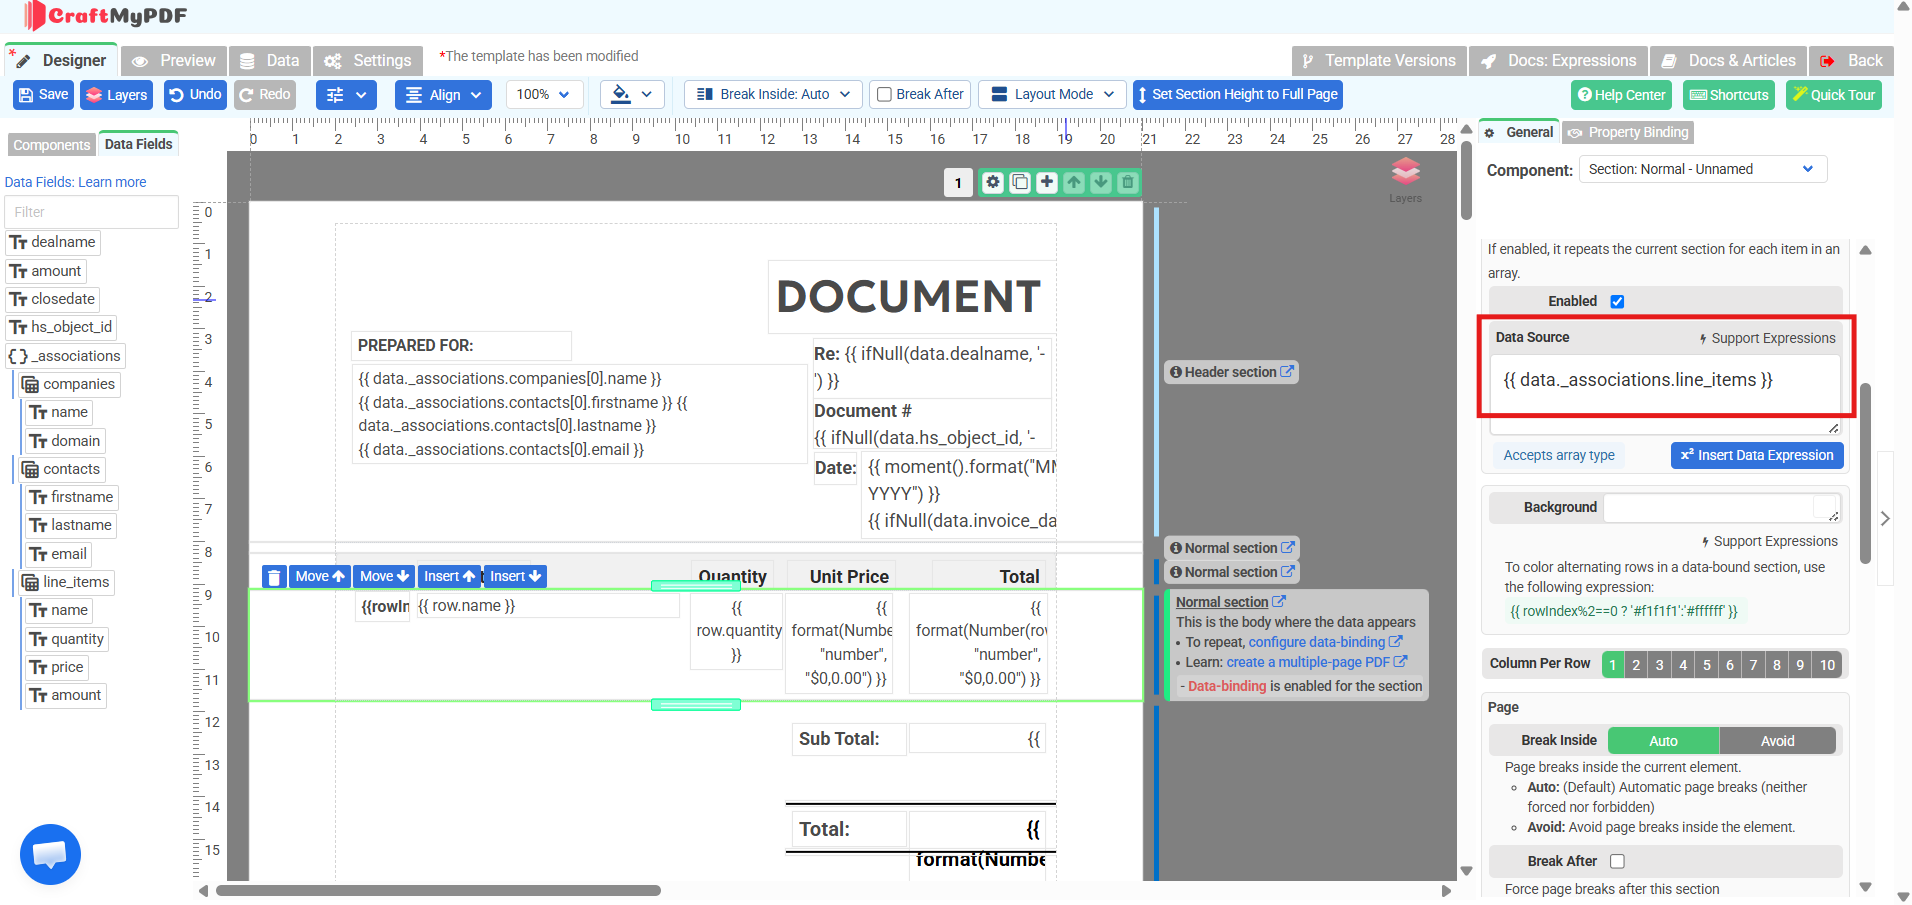
Task: Set Break Inside to Auto
Action: 1663,741
